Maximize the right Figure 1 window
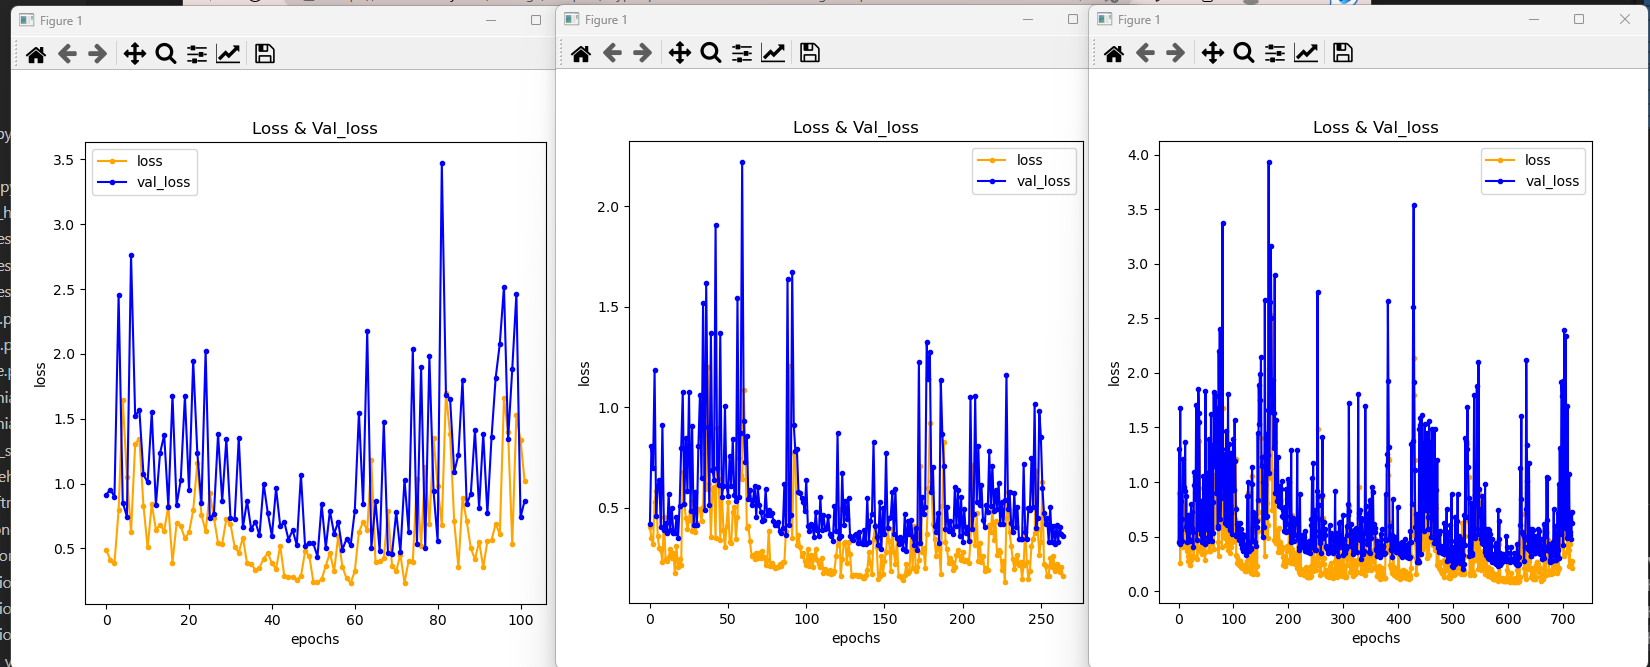Screen dimensions: 1650x667 (1579, 19)
